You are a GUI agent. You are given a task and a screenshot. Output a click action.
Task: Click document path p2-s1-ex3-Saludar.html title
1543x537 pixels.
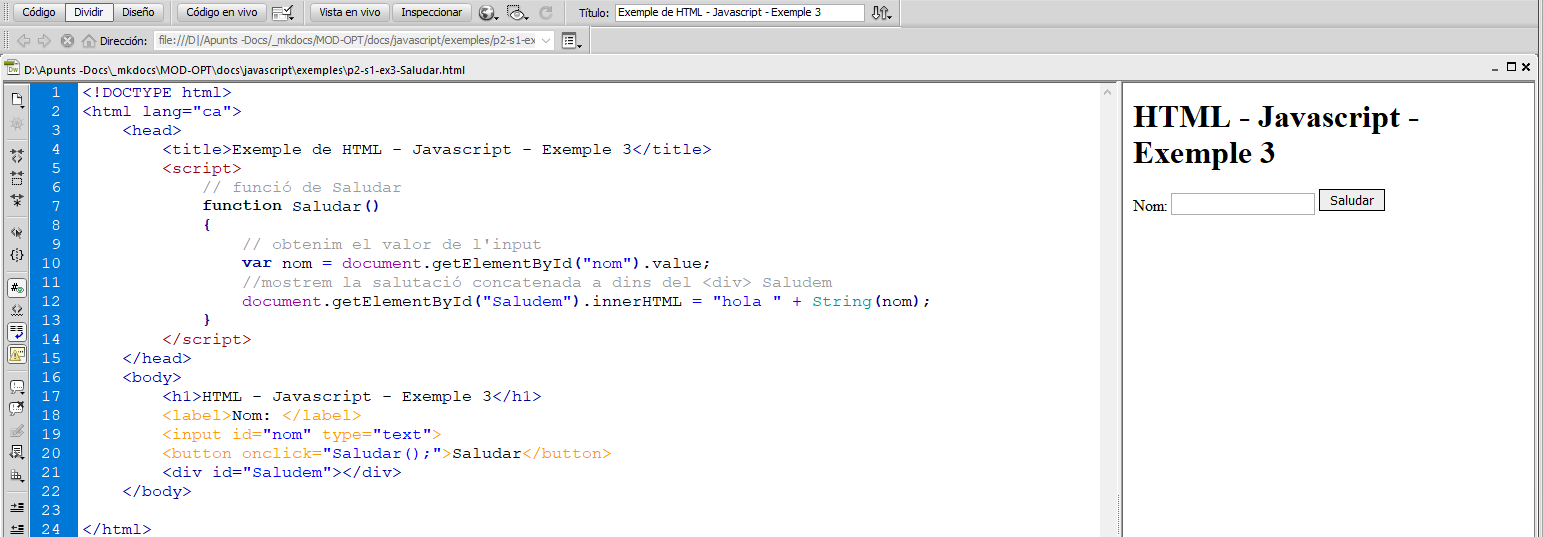[x=245, y=70]
